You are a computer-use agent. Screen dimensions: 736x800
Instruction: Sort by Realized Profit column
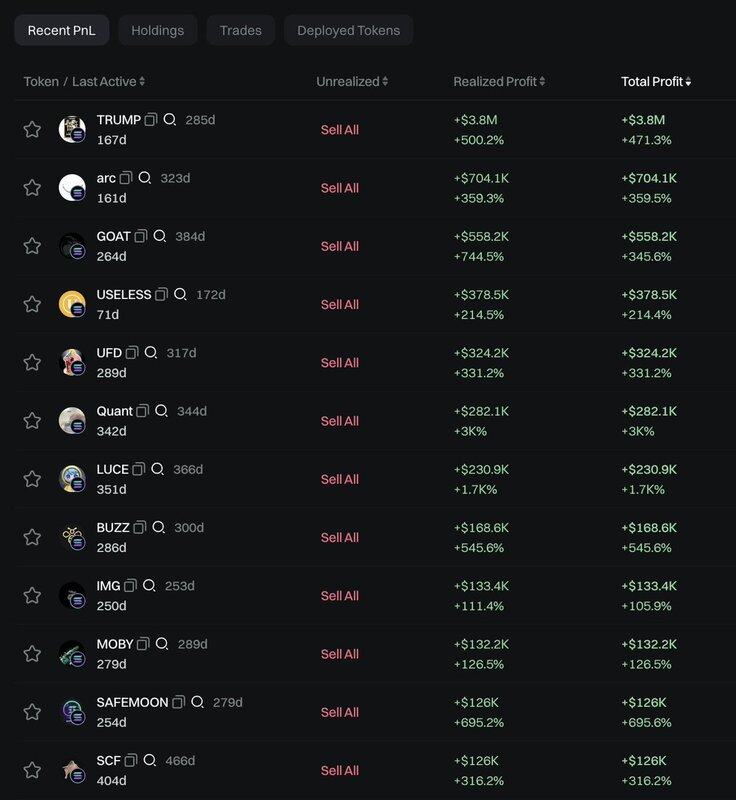point(499,81)
